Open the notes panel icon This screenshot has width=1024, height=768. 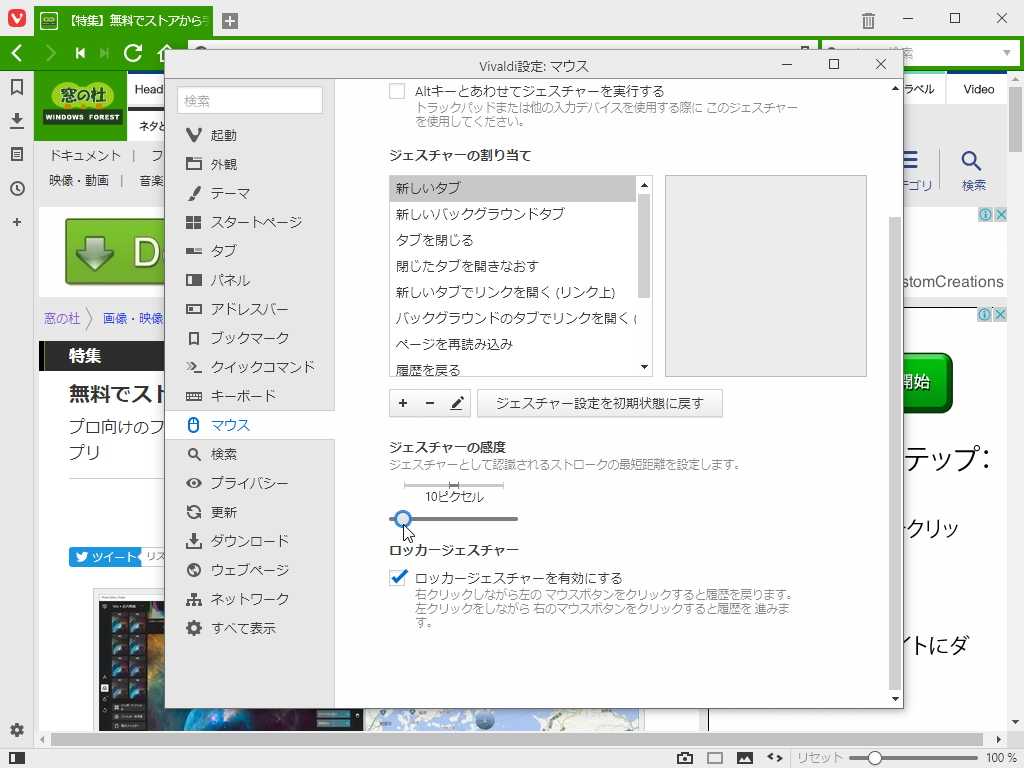point(17,154)
